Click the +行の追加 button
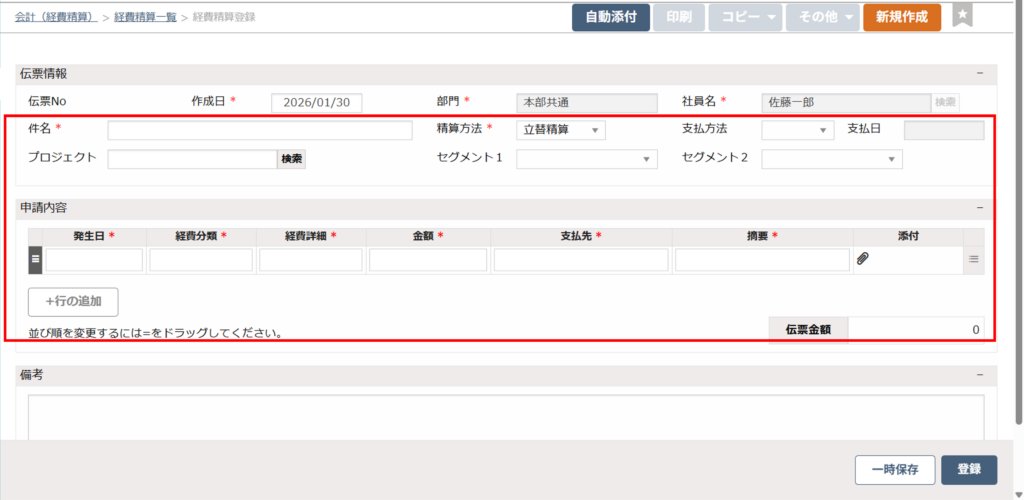Screen dimensions: 1024x500 pyautogui.click(x=74, y=301)
